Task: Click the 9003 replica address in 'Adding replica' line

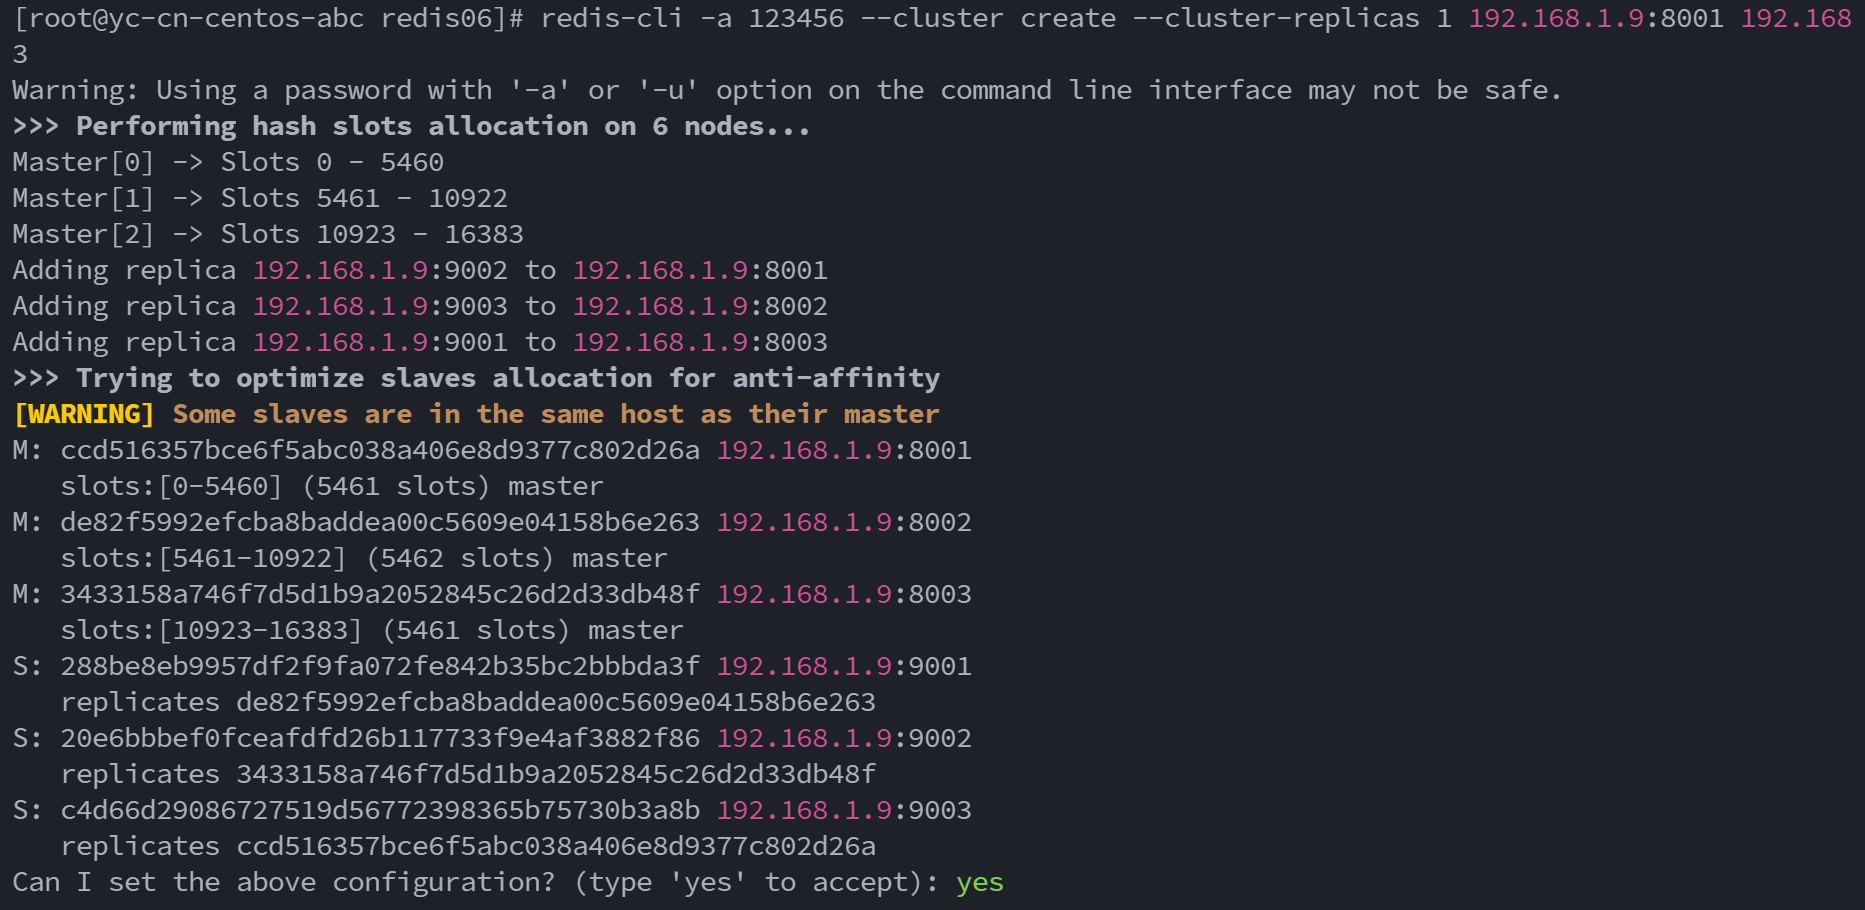Action: click(x=380, y=307)
